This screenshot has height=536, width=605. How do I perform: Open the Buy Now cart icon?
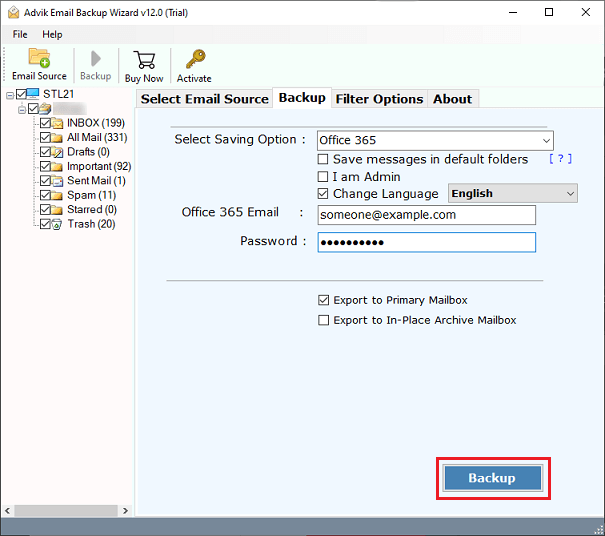144,59
